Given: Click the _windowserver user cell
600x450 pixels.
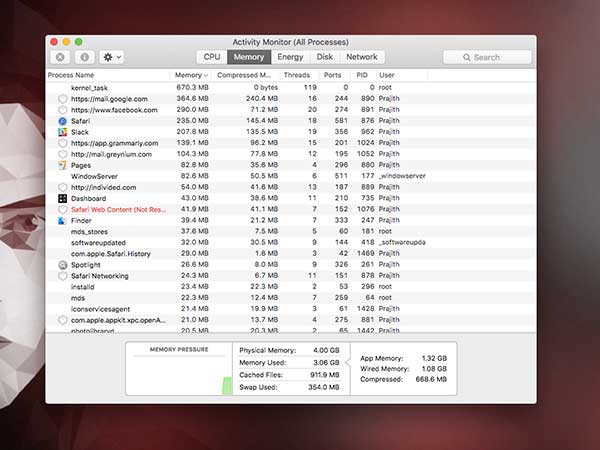Looking at the screenshot, I should (402, 176).
